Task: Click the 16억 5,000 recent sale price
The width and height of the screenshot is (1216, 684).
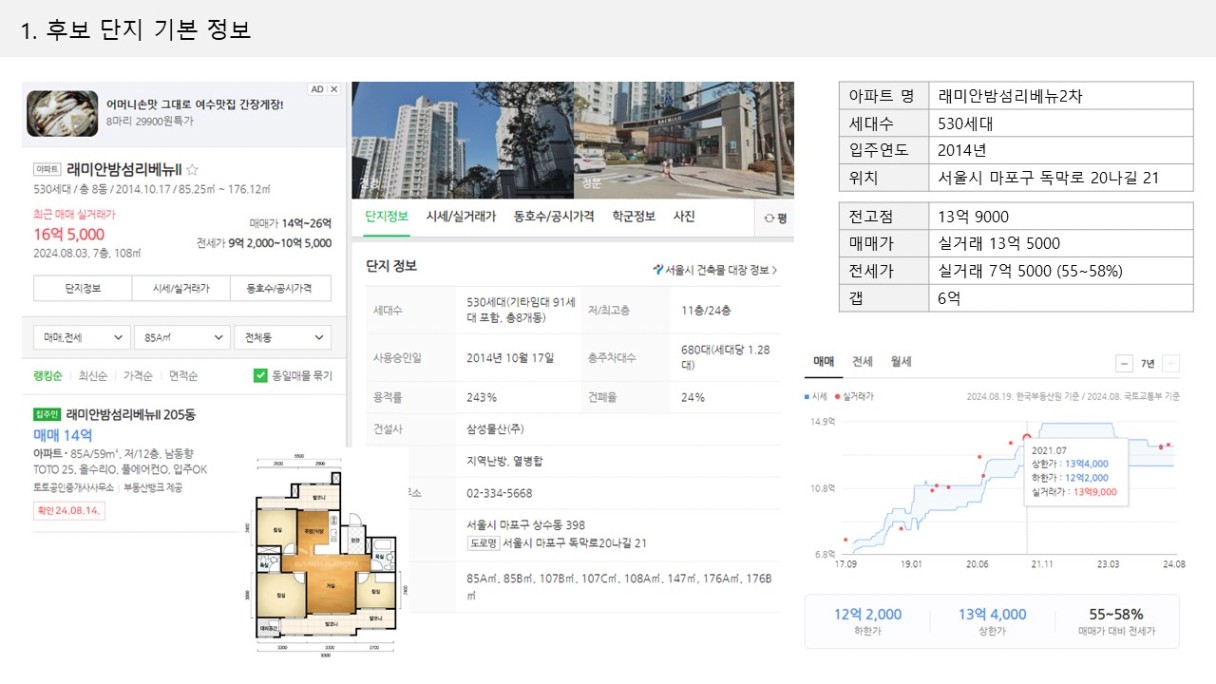Action: pos(69,234)
